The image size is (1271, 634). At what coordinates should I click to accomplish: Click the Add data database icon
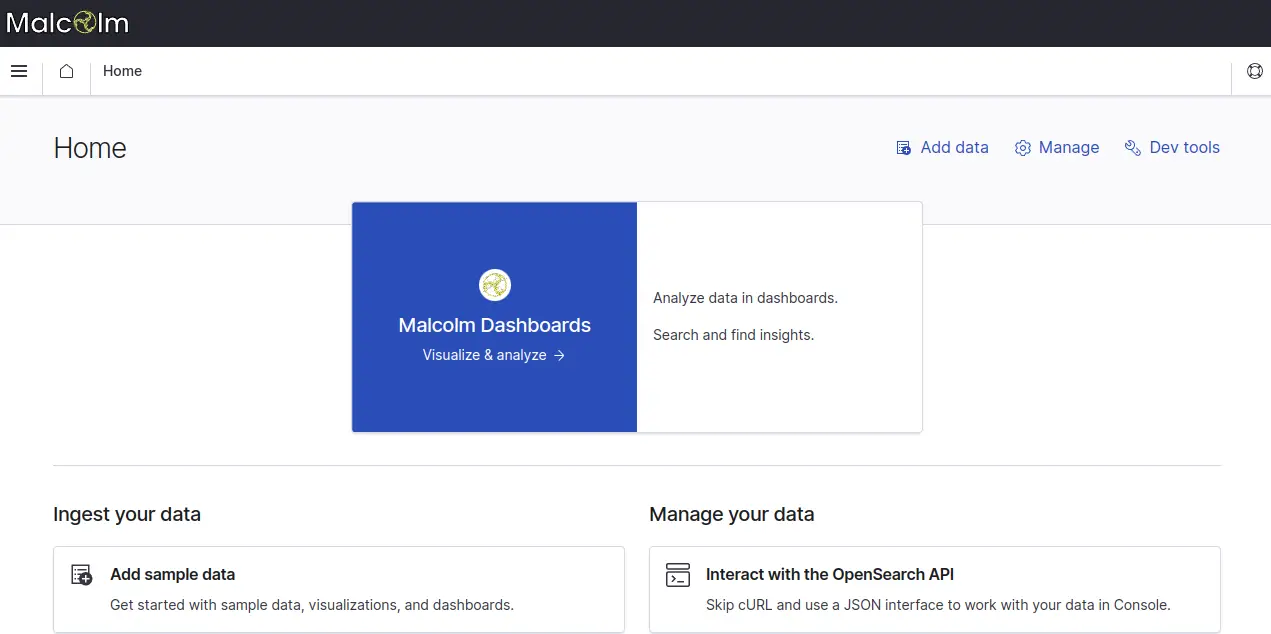(x=903, y=148)
